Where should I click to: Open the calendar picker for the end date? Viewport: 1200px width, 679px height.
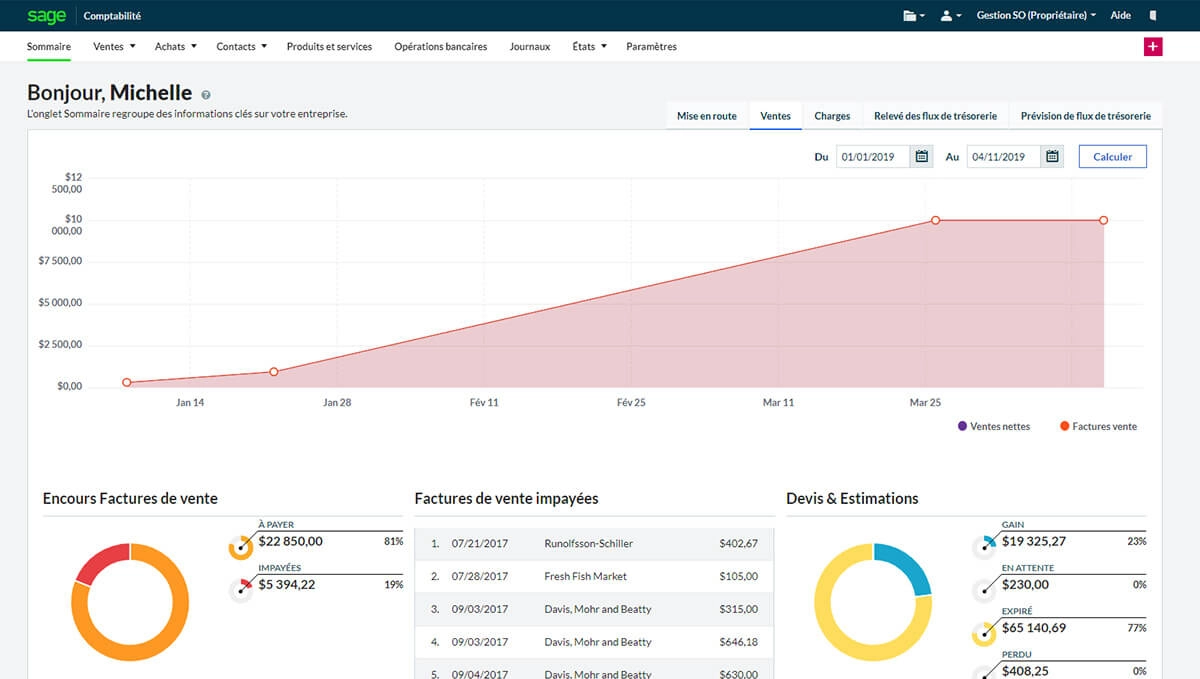(x=1051, y=156)
